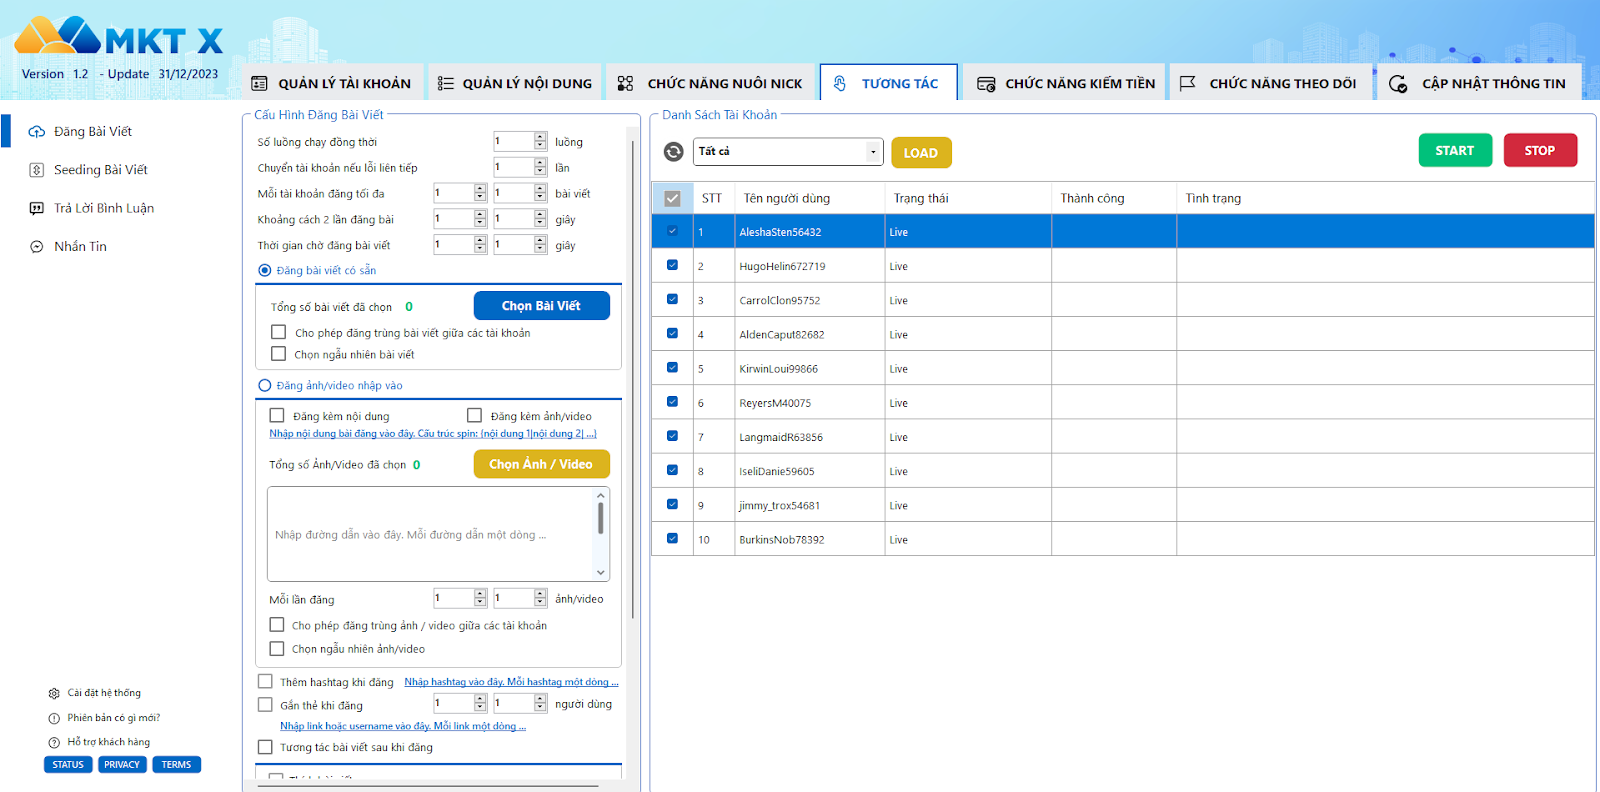Click the Cài đặt hệ thống gear icon
The image size is (1600, 792).
54,693
